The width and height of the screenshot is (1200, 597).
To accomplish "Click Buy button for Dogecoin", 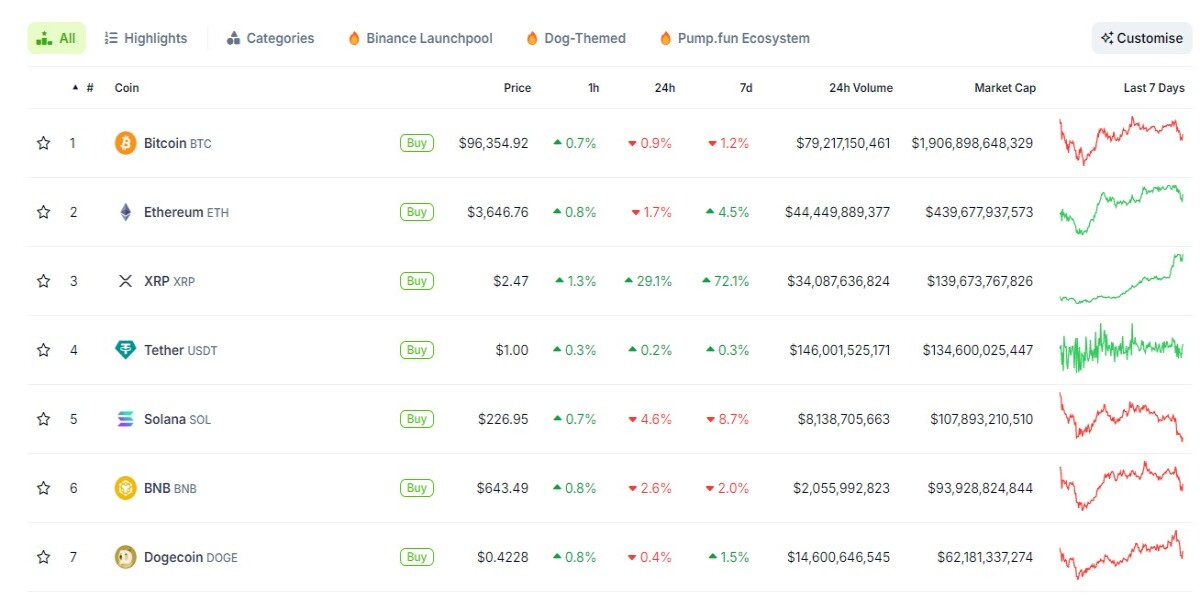I will [417, 557].
